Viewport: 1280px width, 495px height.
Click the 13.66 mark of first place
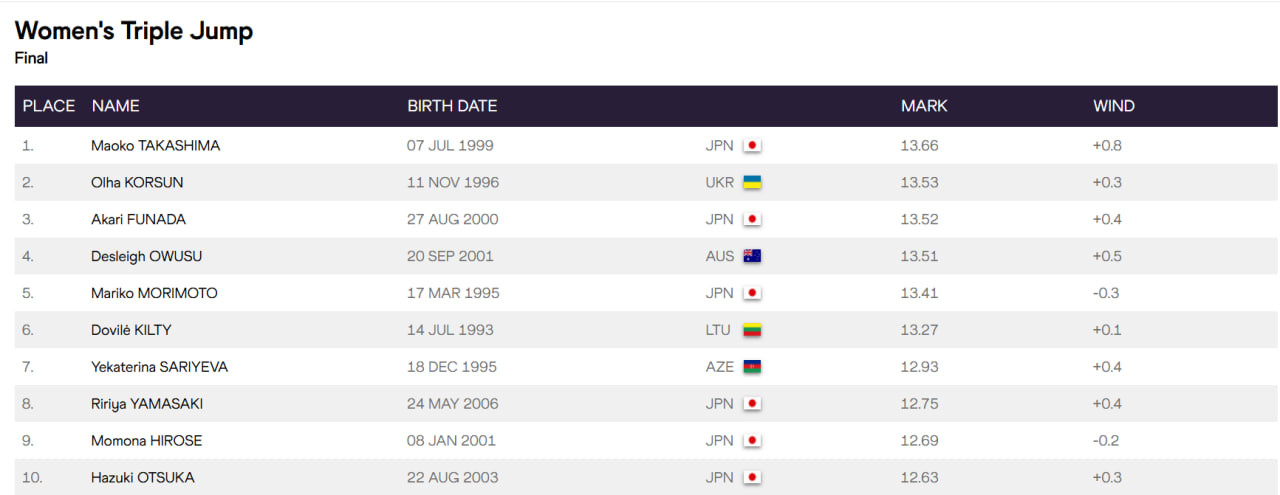919,145
